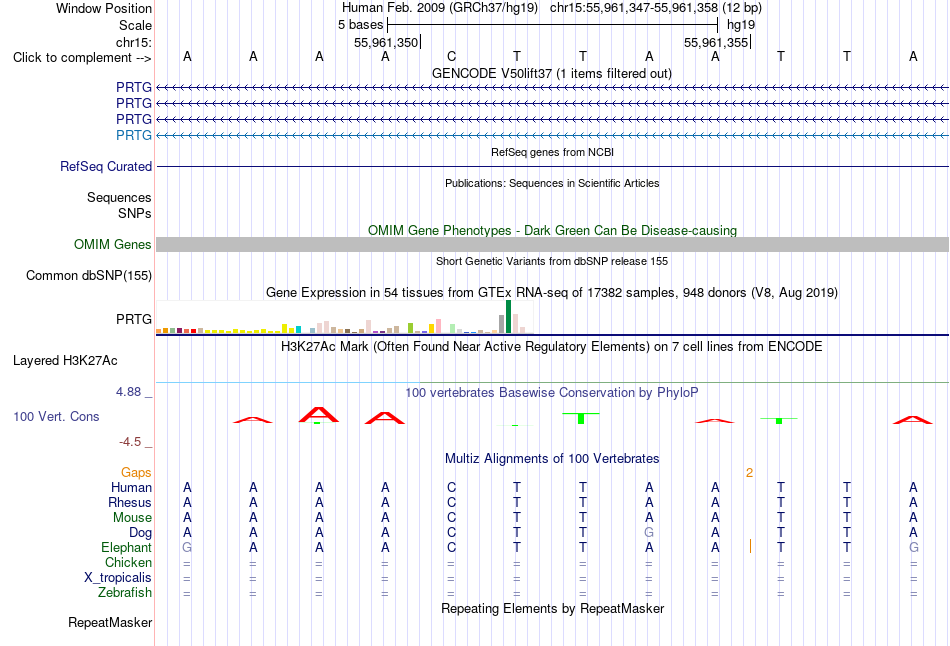This screenshot has height=646, width=950.
Task: Click the chr15:55,961,347-55,961,358 position text
Action: [x=634, y=8]
